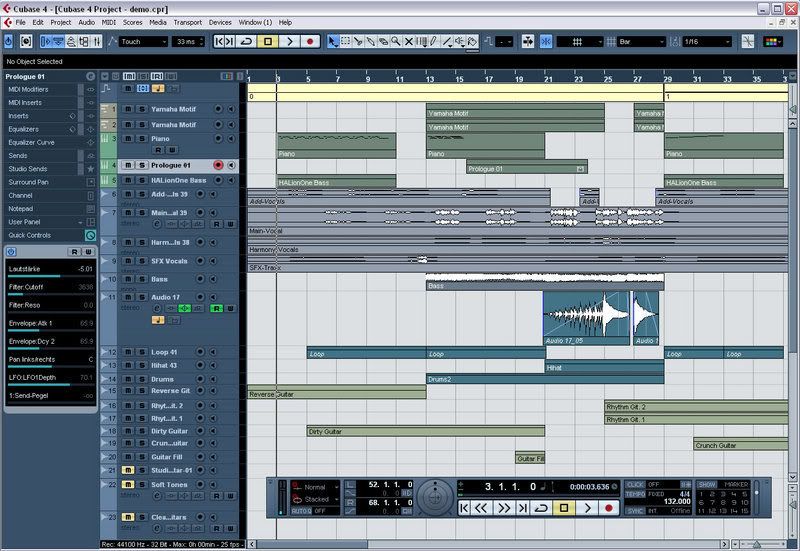Expand the Loop 41 track
Viewport: 800px width, 551px height.
105,352
